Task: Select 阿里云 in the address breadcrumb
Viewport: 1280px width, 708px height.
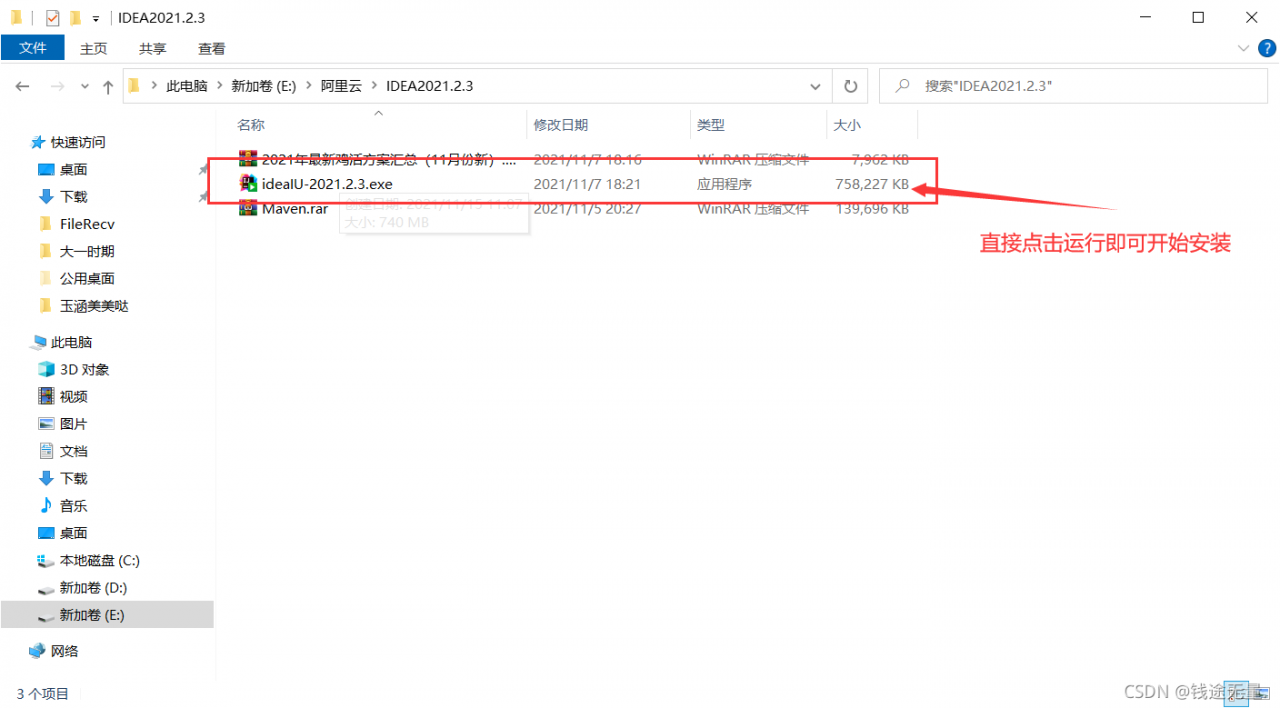Action: tap(343, 86)
